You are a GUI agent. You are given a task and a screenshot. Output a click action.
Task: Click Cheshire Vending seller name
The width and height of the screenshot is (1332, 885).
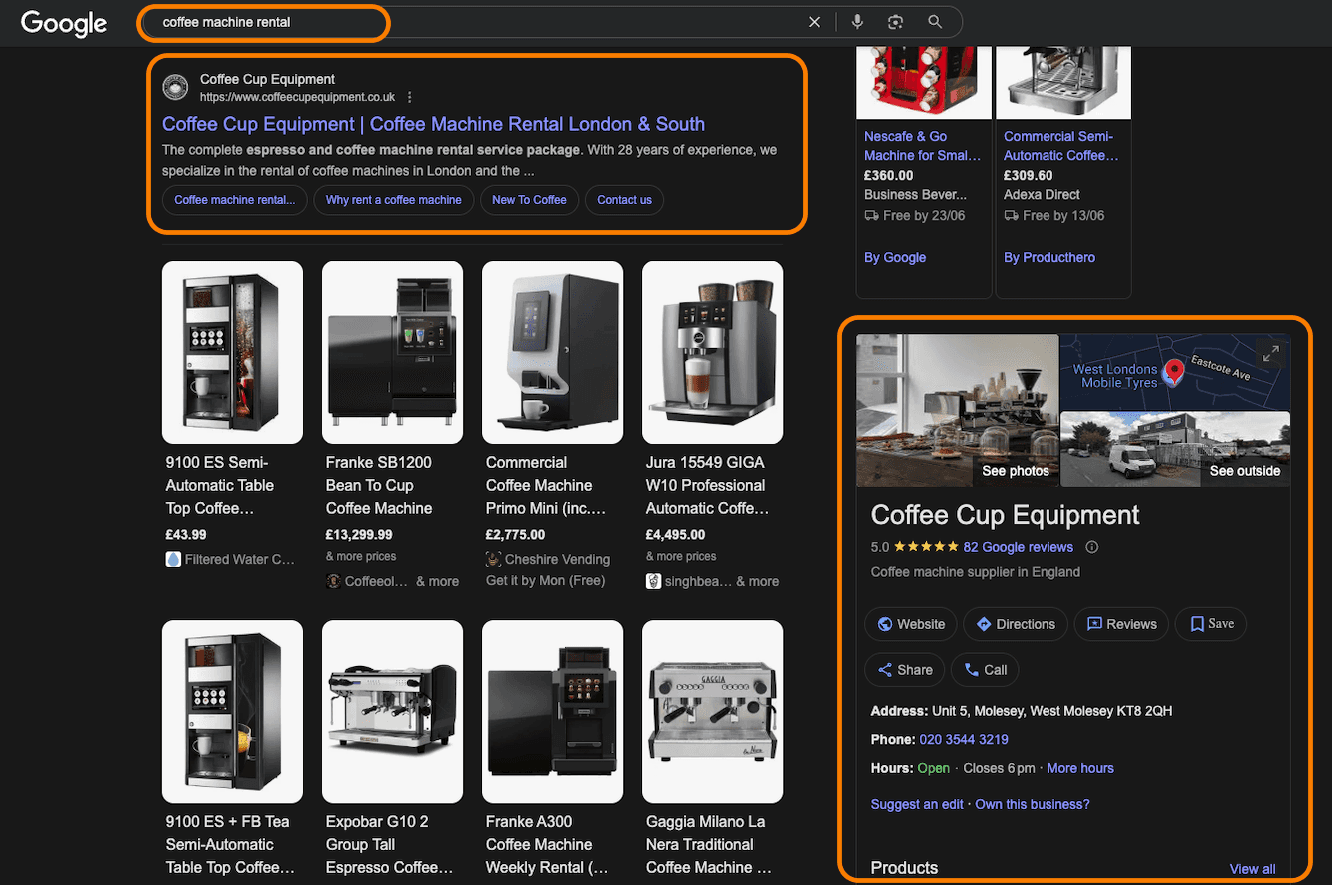pos(557,560)
